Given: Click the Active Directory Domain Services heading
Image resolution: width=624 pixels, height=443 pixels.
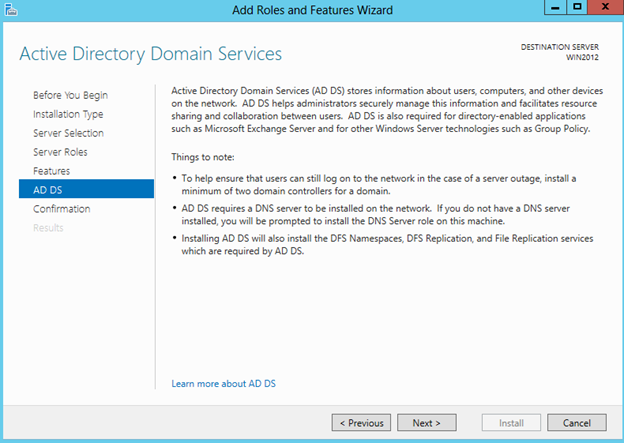Looking at the screenshot, I should (151, 53).
